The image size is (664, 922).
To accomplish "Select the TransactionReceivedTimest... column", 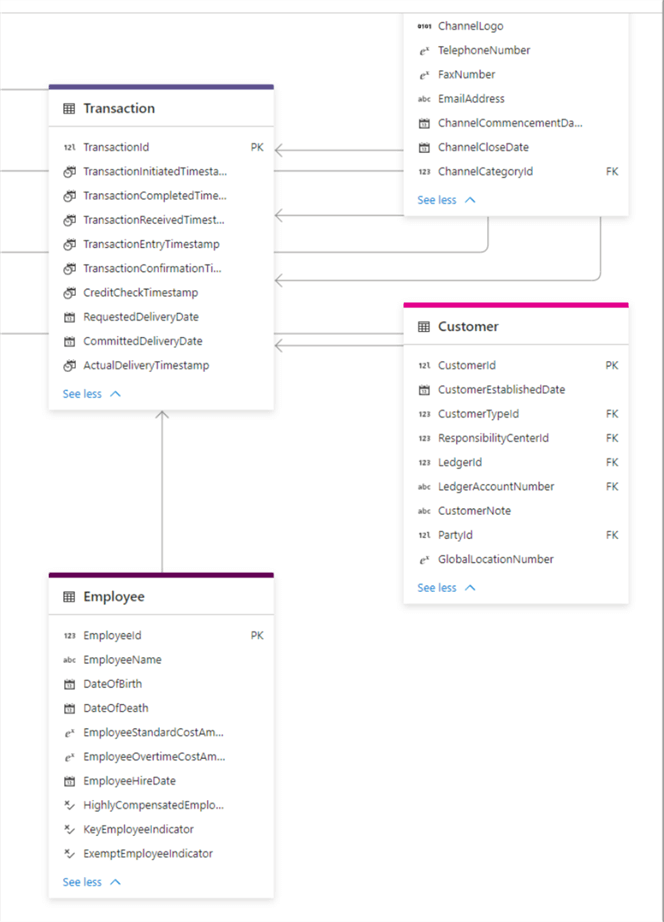I will [x=161, y=220].
